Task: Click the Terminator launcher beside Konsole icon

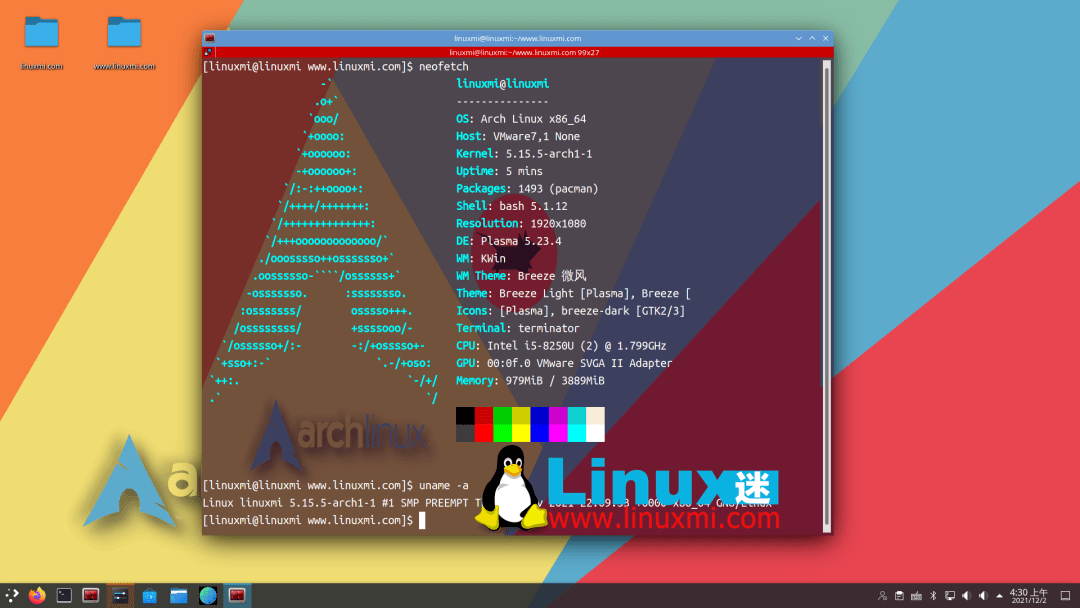Action: 91,596
